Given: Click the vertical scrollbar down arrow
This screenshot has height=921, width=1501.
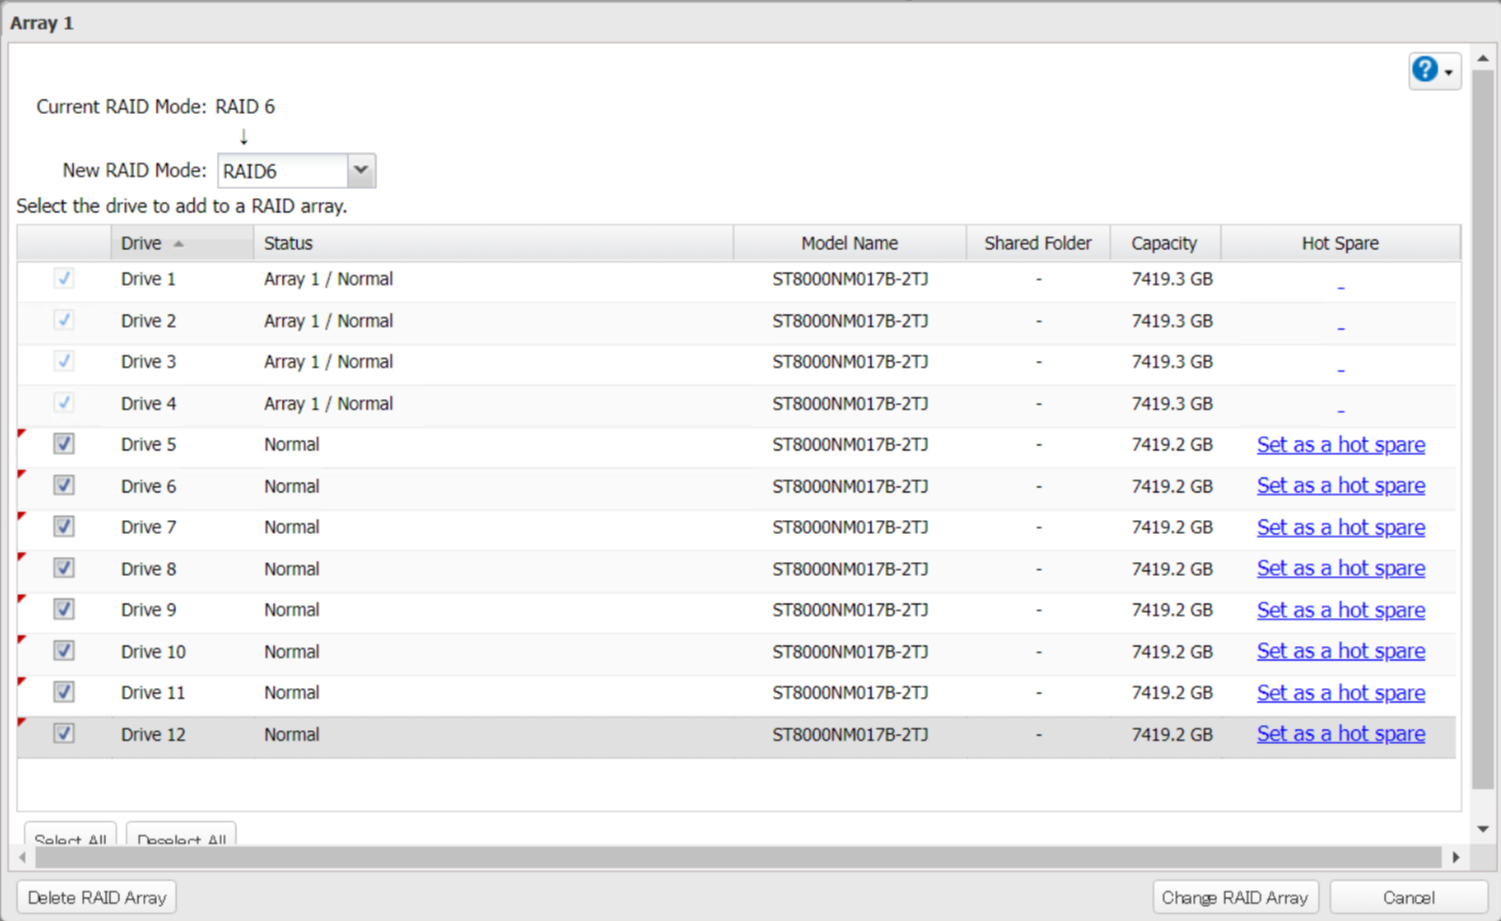Looking at the screenshot, I should pos(1483,829).
